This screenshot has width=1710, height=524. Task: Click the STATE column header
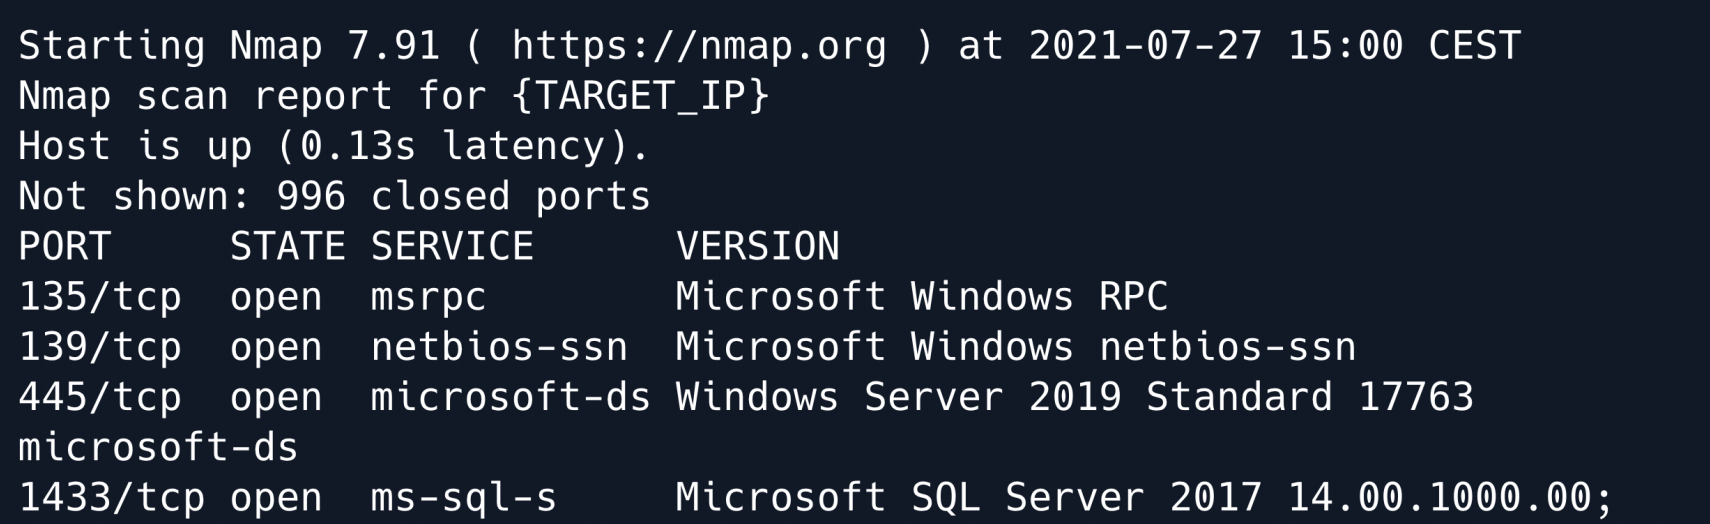coord(287,247)
